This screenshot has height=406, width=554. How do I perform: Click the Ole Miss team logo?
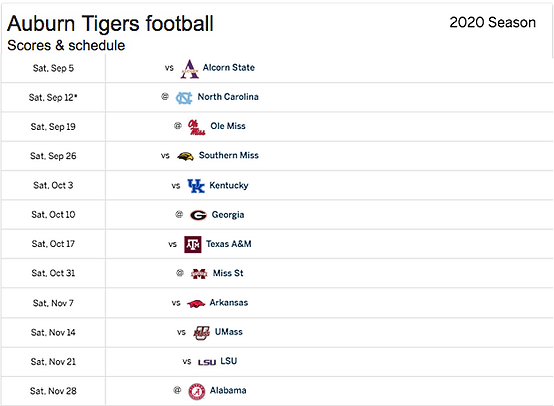pyautogui.click(x=196, y=127)
